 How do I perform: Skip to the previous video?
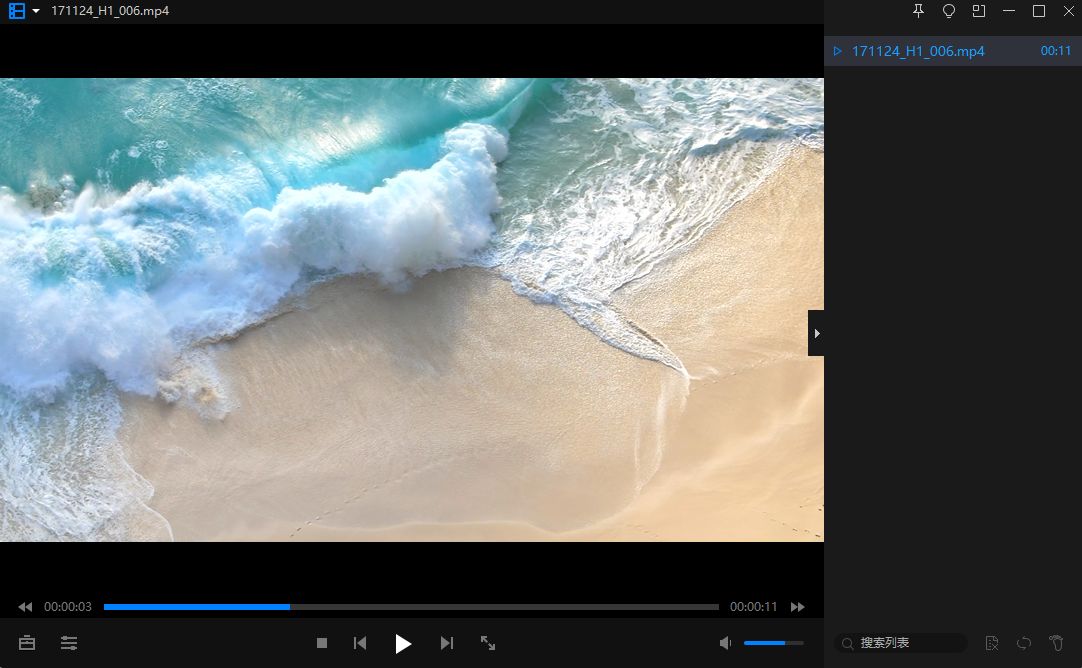pos(360,643)
